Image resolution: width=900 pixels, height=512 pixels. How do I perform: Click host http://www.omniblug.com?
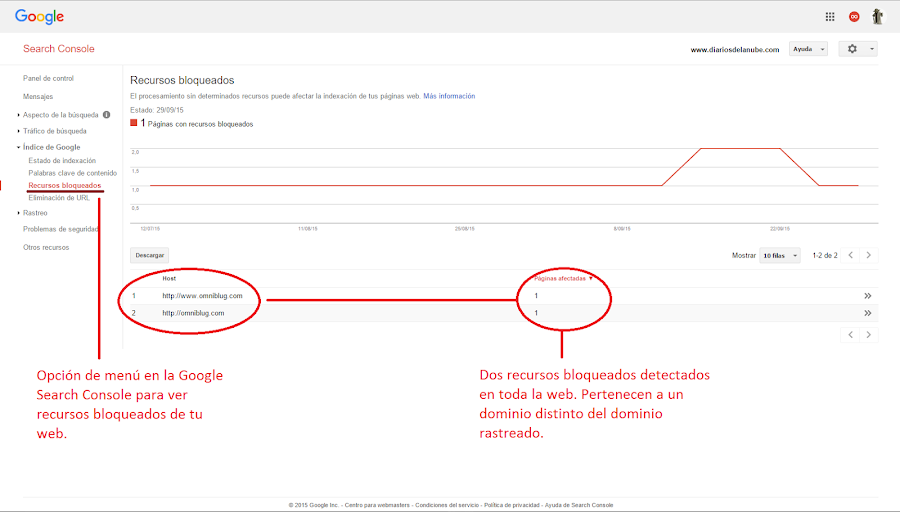[x=202, y=296]
